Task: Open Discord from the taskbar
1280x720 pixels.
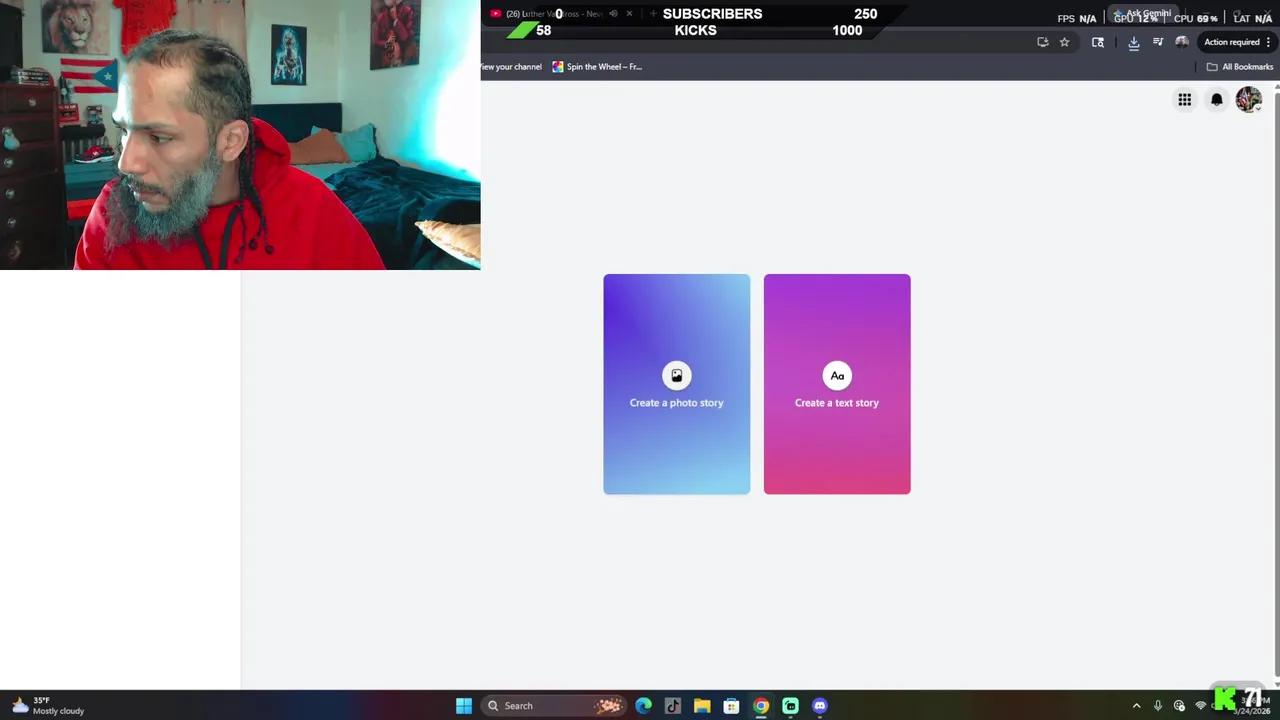Action: (x=820, y=706)
